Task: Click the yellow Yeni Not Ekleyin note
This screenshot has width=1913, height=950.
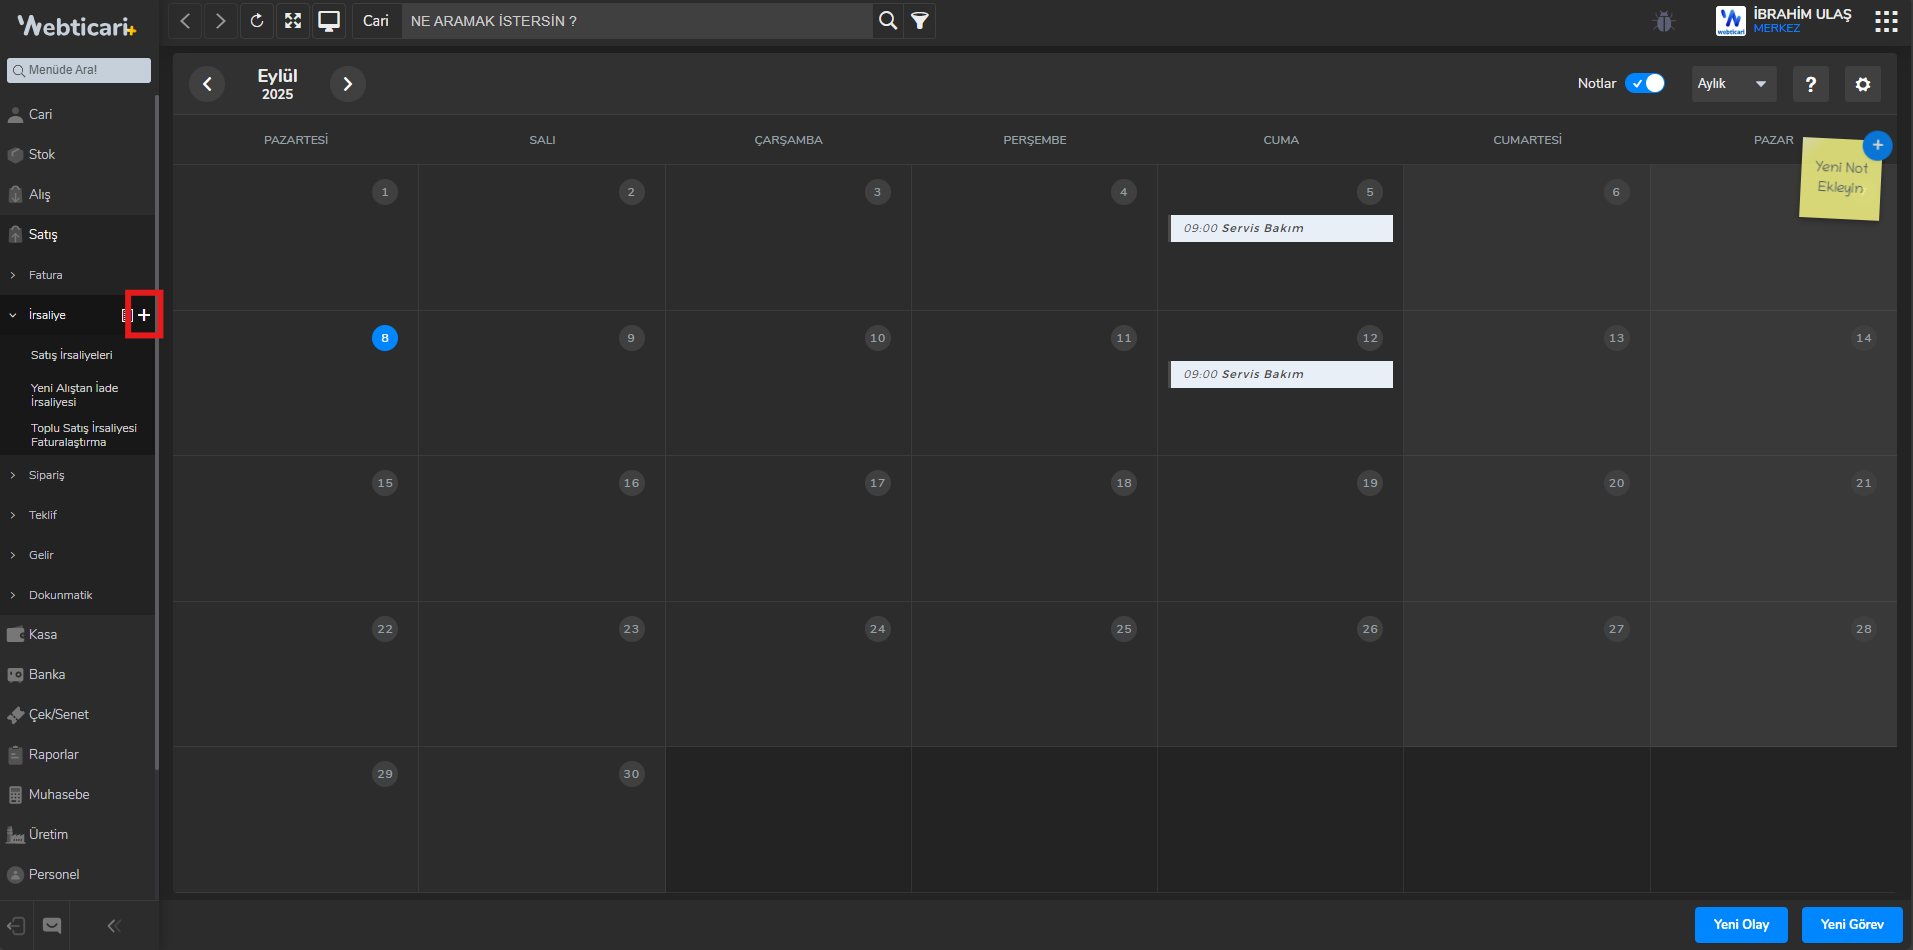Action: tap(1839, 180)
